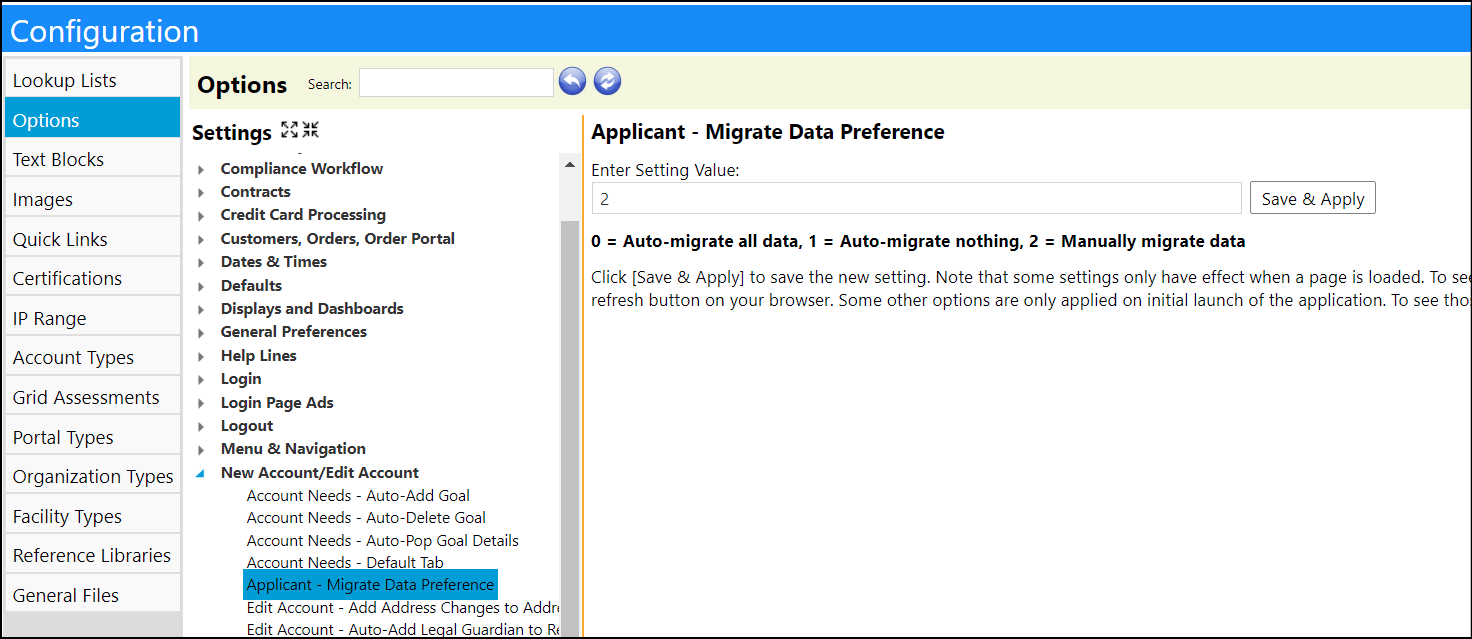This screenshot has height=639, width=1472.
Task: Open Organization Types section
Action: point(93,476)
